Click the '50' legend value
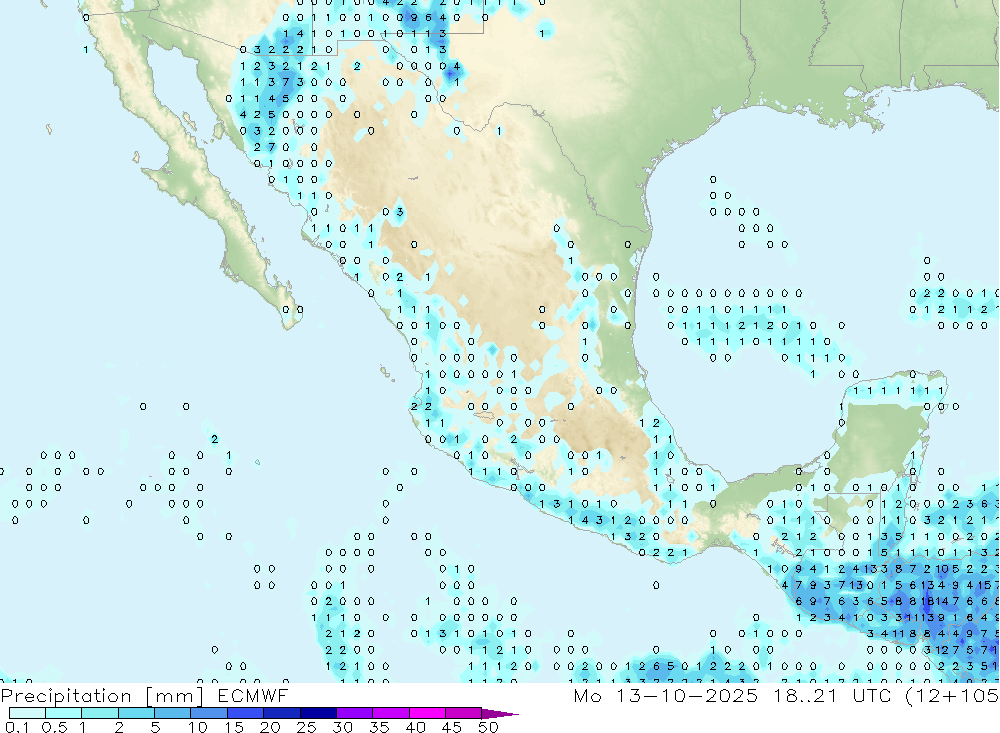The height and width of the screenshot is (733, 1000). [x=488, y=727]
